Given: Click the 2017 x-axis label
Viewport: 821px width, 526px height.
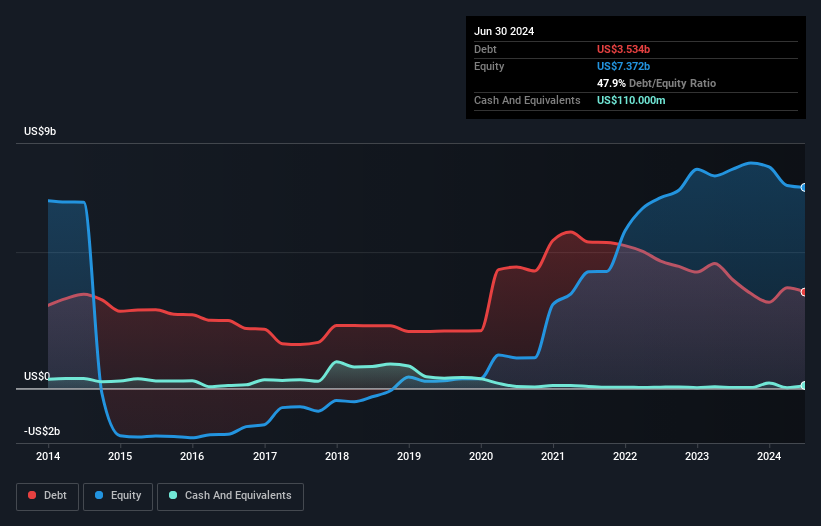Looking at the screenshot, I should coord(265,456).
